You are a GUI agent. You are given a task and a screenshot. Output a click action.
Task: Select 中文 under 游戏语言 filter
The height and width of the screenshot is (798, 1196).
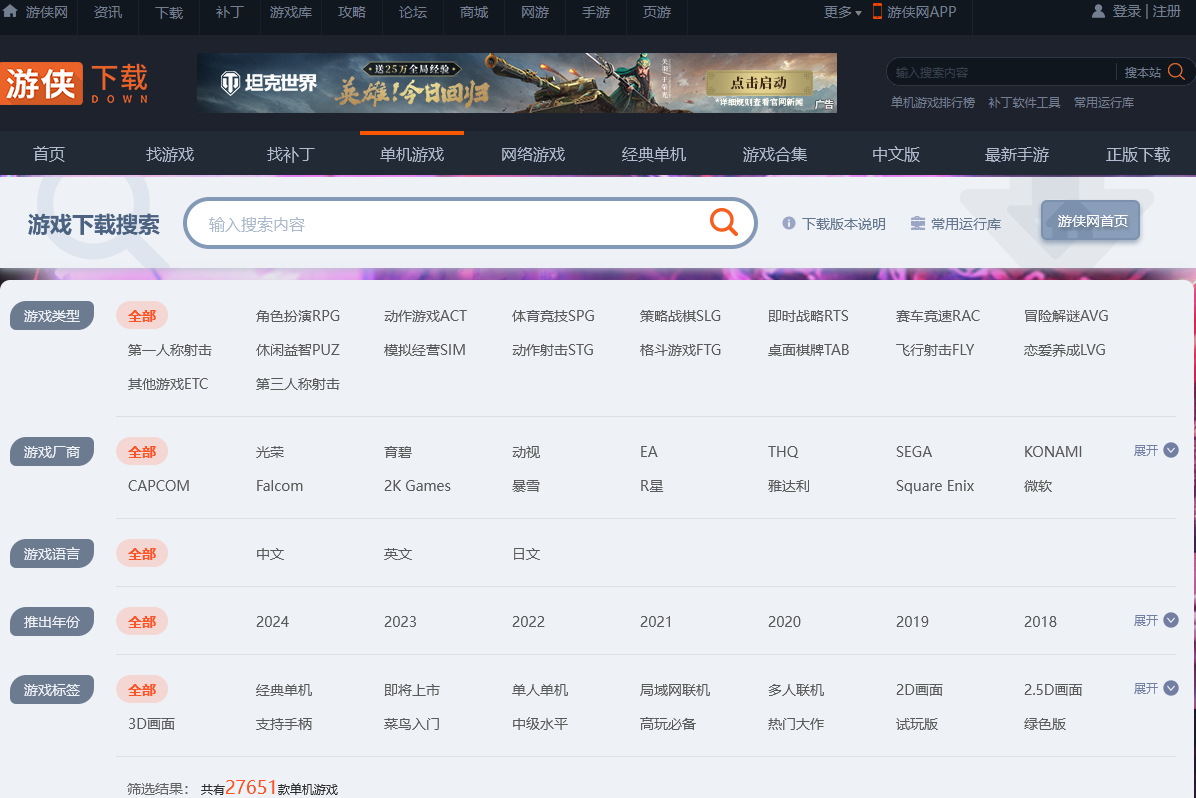[x=270, y=554]
